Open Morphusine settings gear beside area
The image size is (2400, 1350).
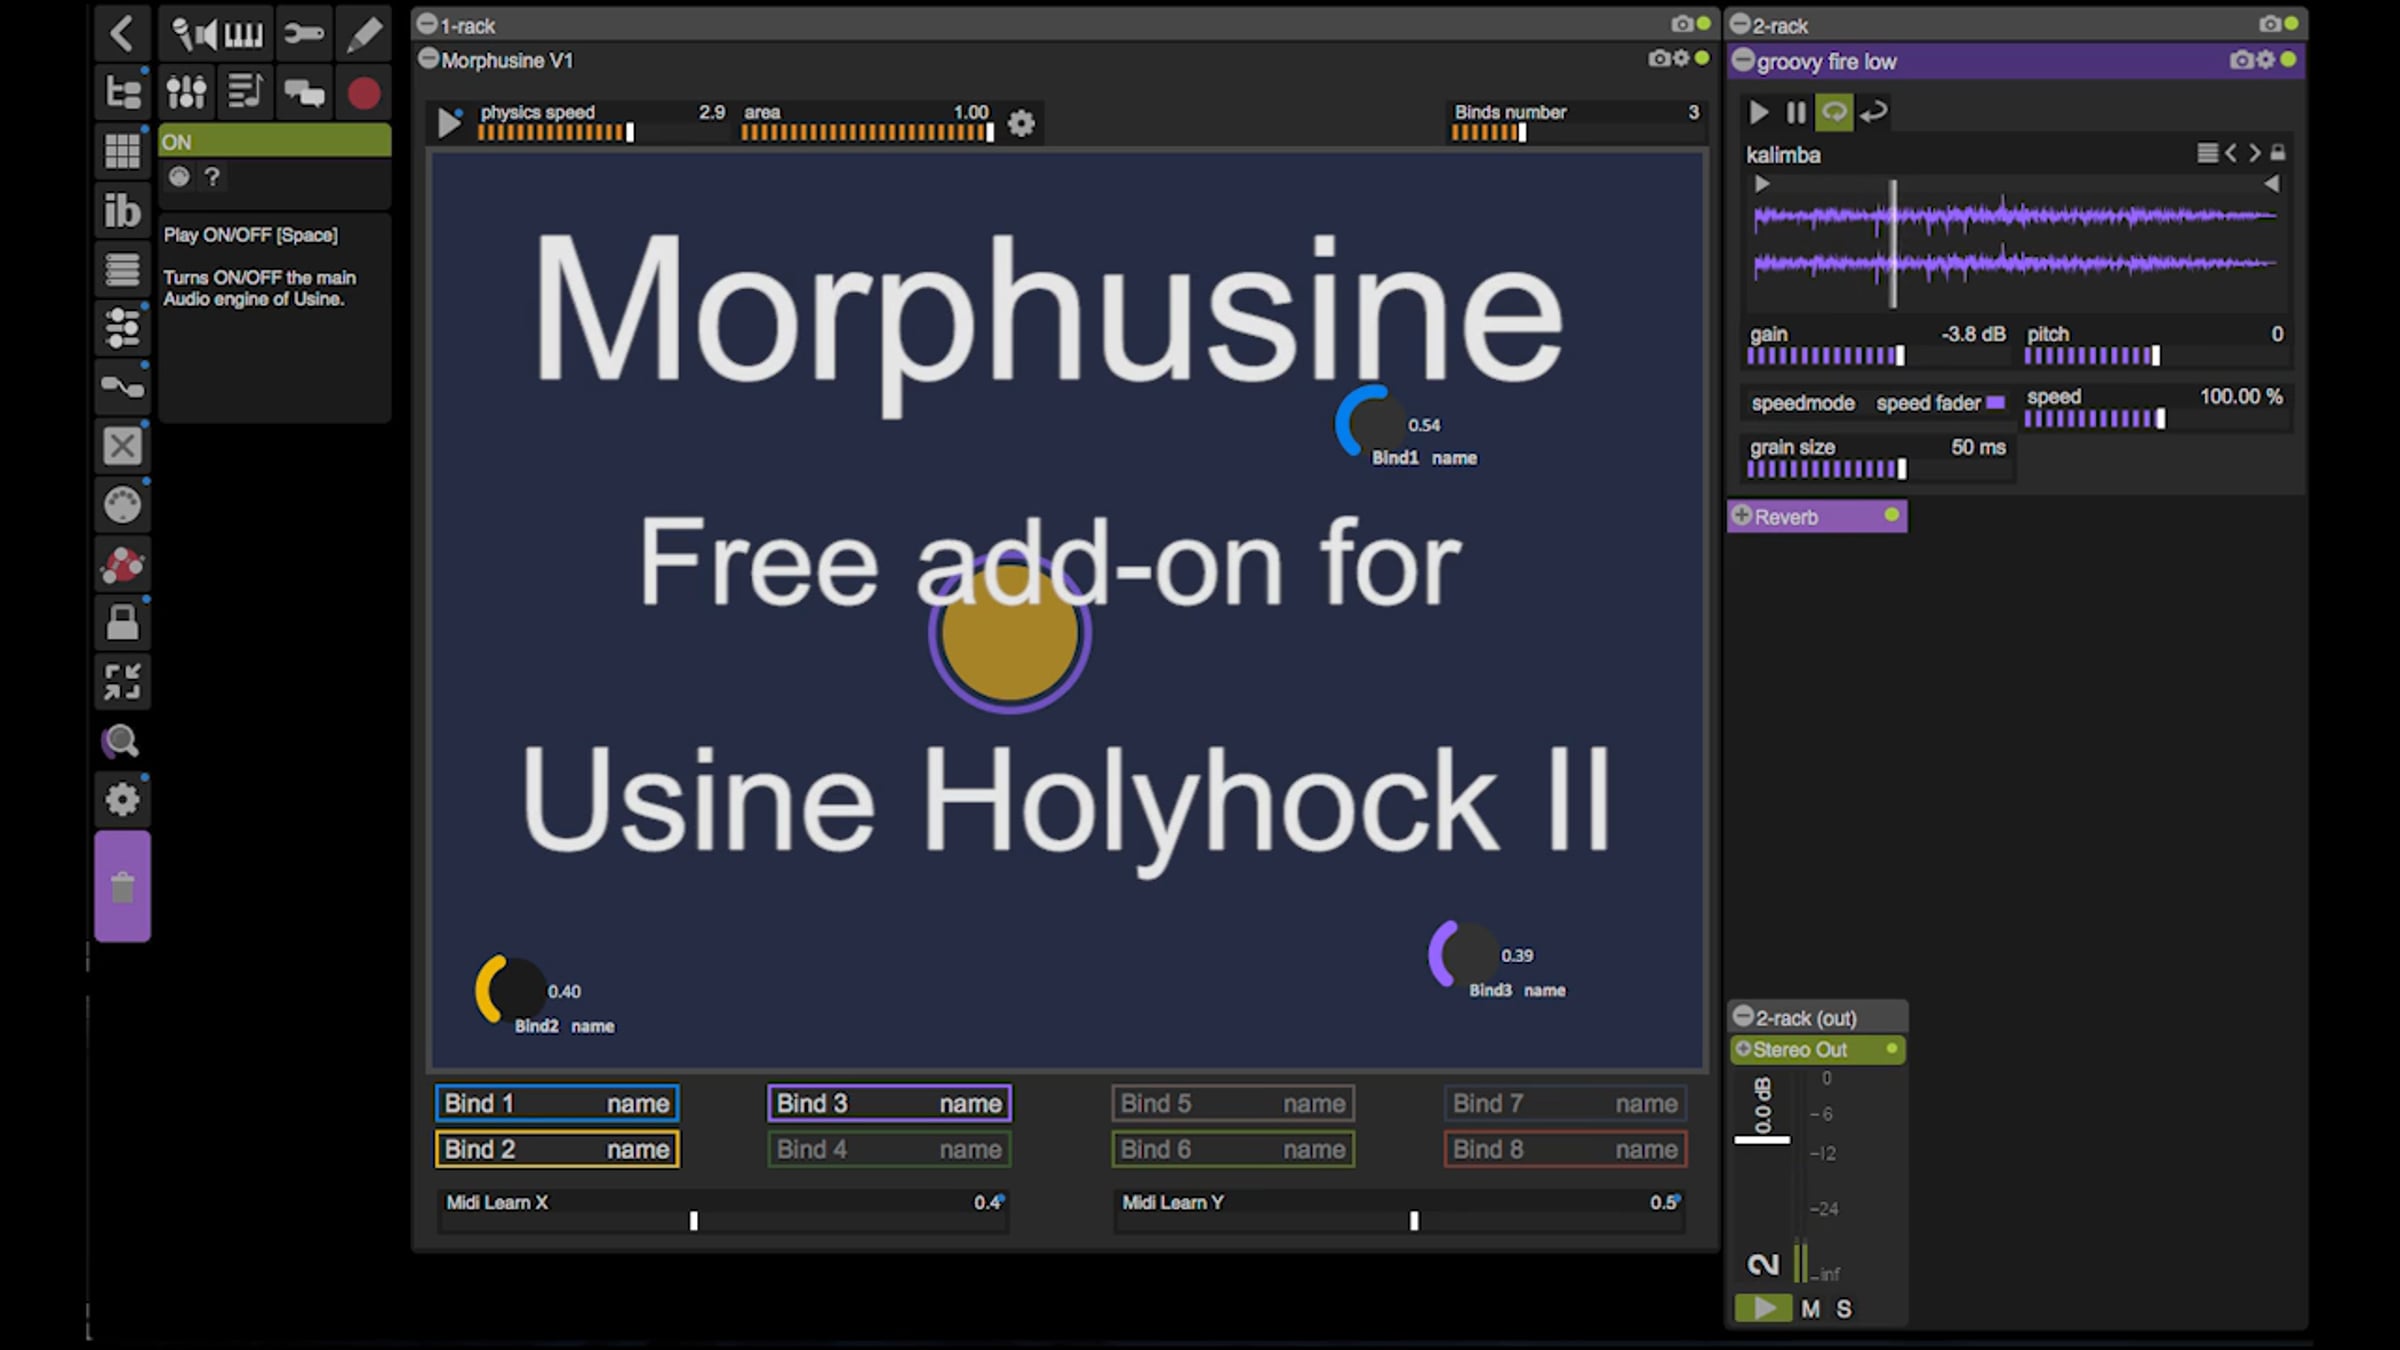point(1021,124)
